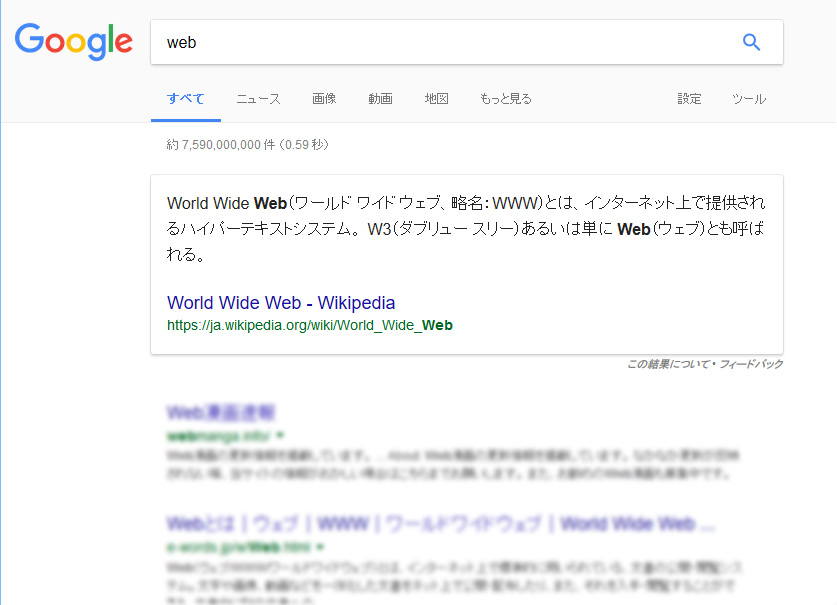Select the すべて tab
The image size is (837, 605).
[186, 99]
